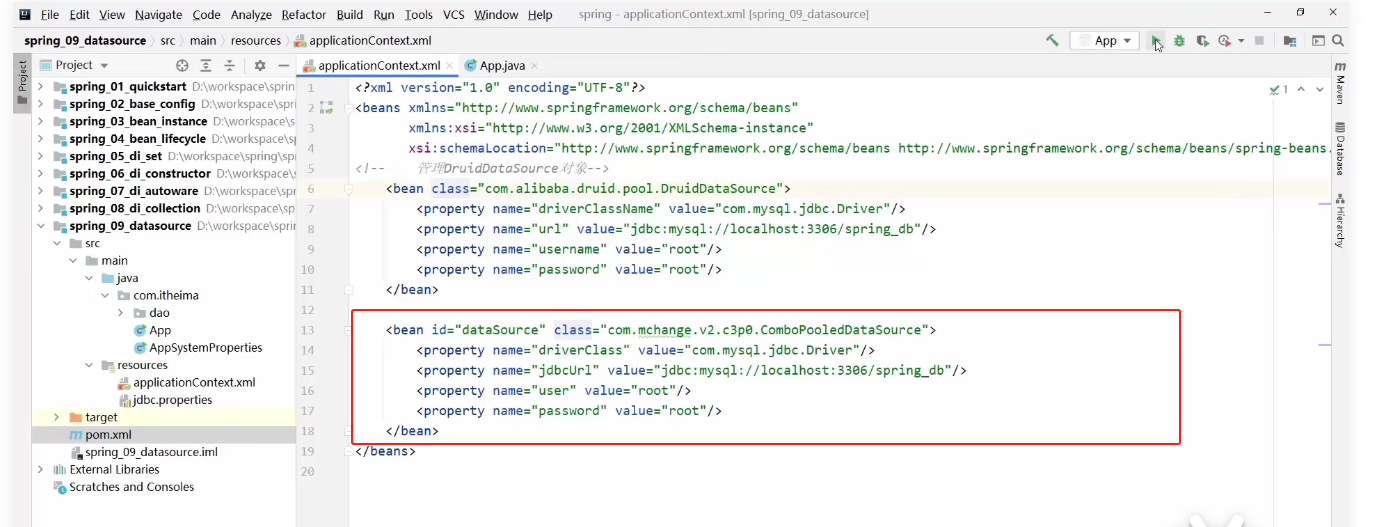This screenshot has height=527, width=1397.
Task: Collapse the src folder
Action: pos(57,243)
